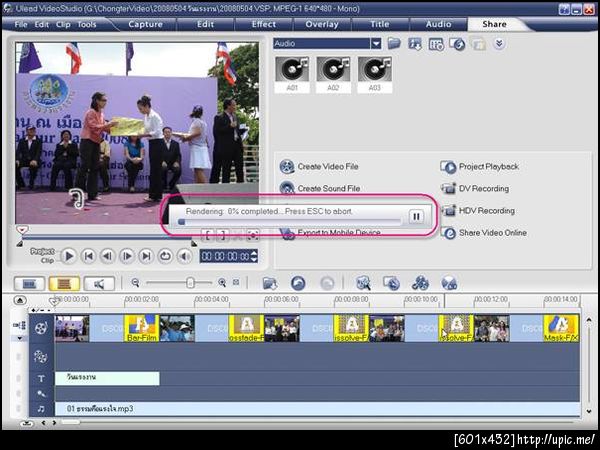Click Project Playback

479,166
